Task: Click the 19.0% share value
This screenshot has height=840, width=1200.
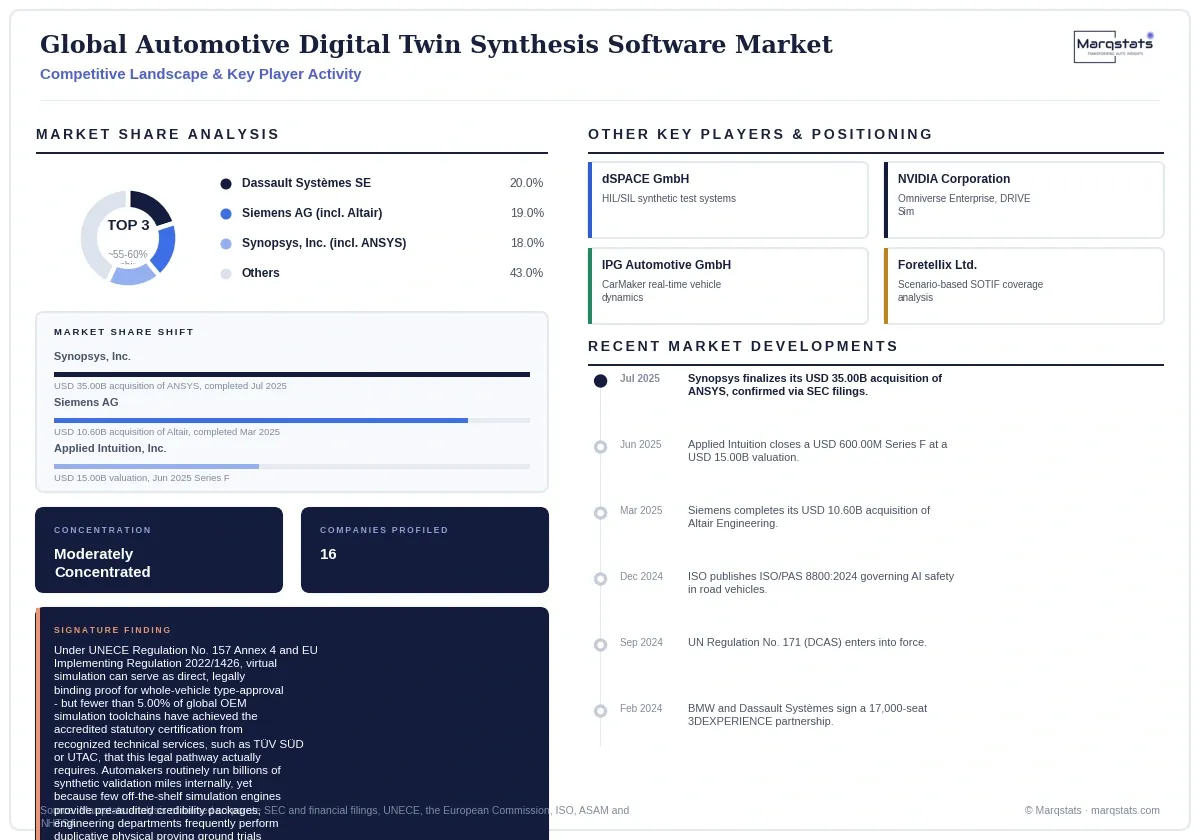Action: [526, 213]
